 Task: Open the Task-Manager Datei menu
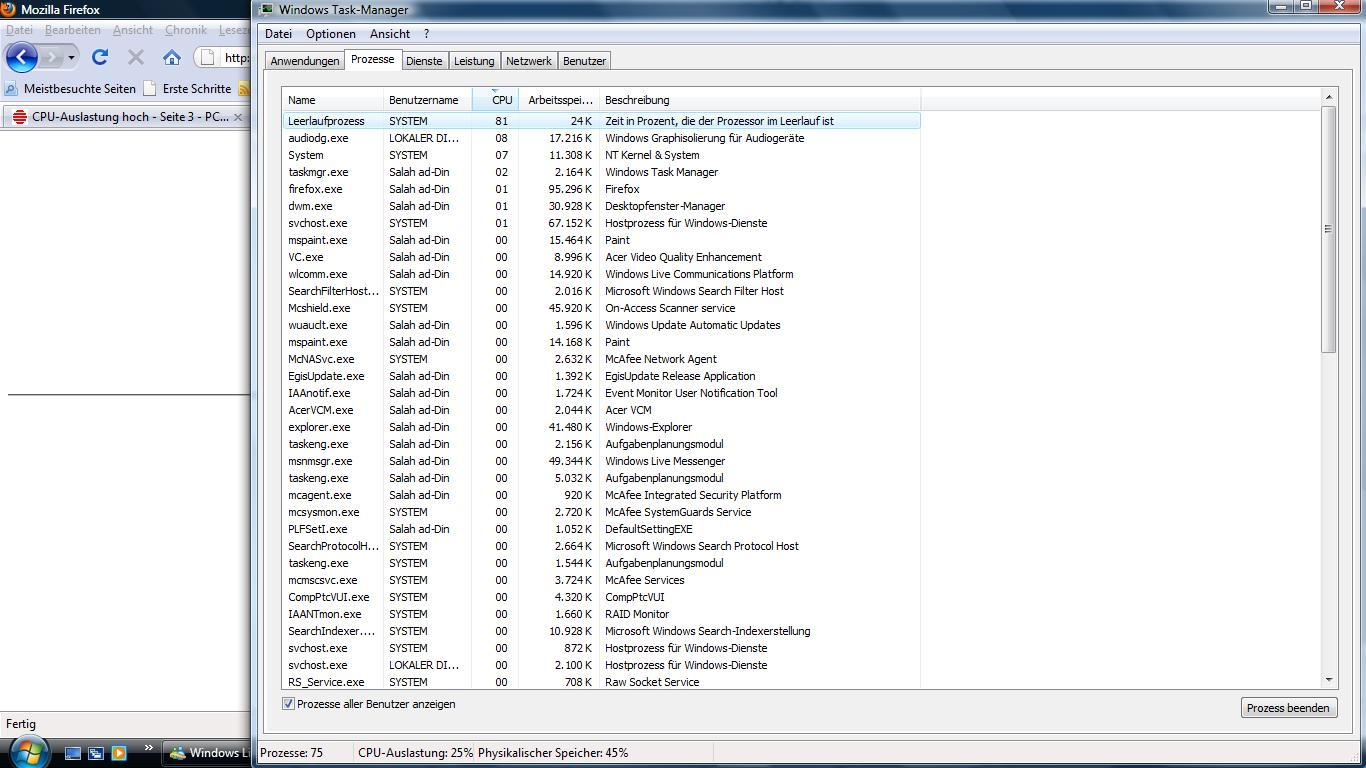(278, 34)
